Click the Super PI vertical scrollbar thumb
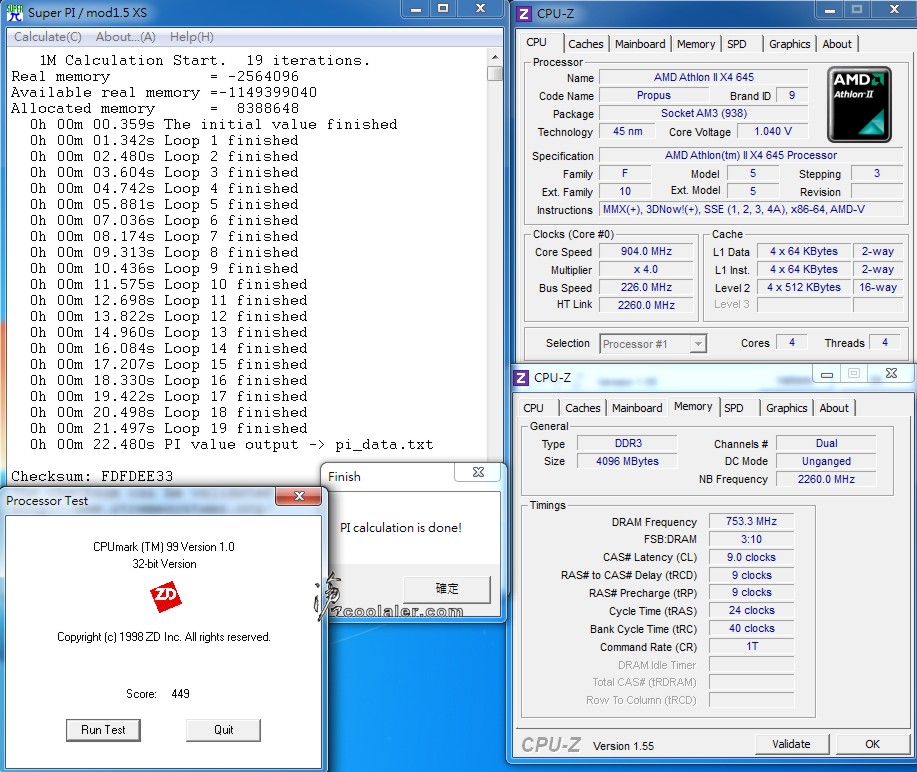The height and width of the screenshot is (772, 917). [x=495, y=74]
